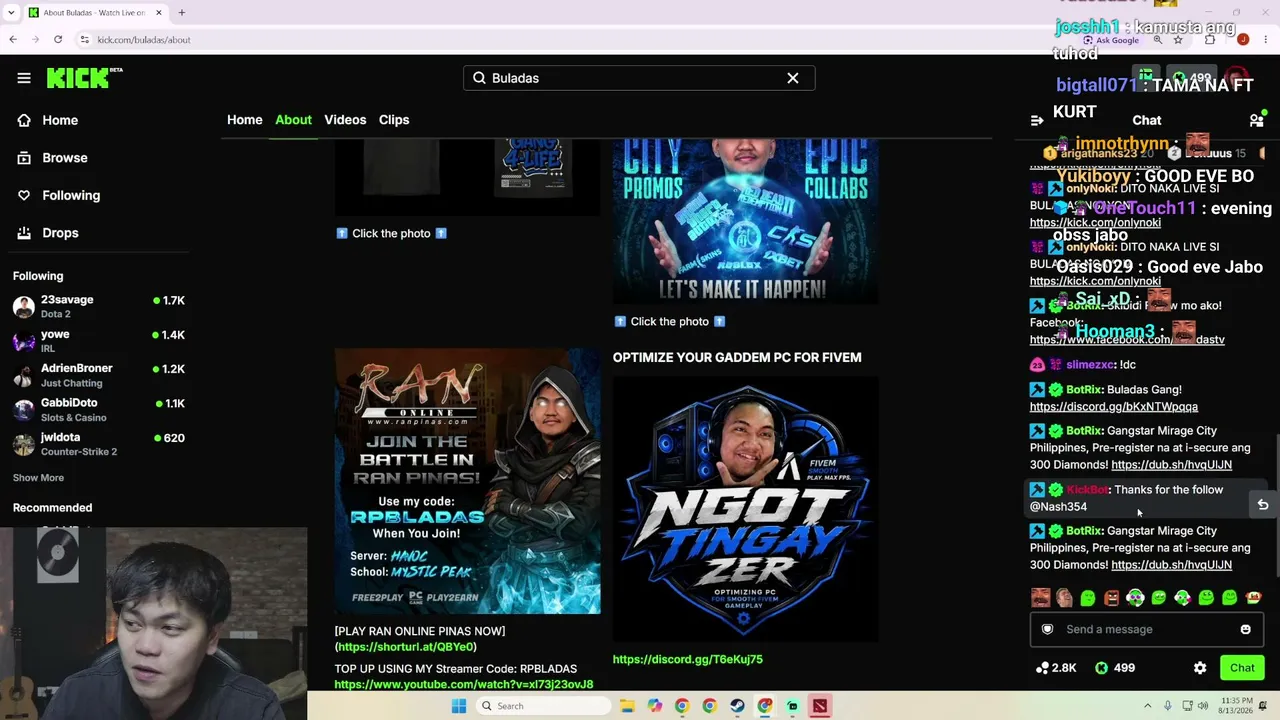
Task: Switch to the channel Home tab
Action: [245, 120]
